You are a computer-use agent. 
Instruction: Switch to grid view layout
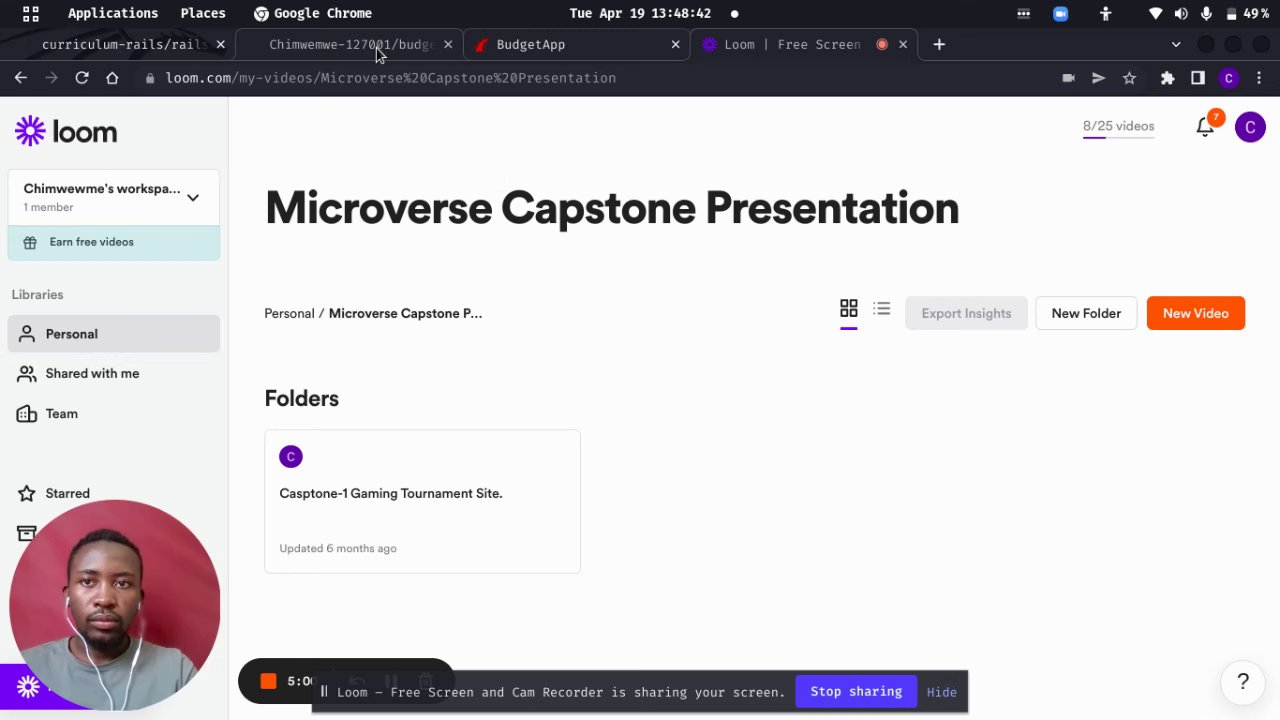848,308
